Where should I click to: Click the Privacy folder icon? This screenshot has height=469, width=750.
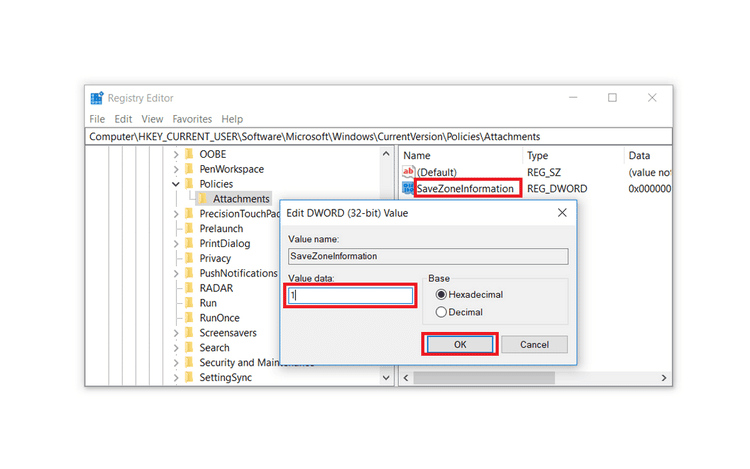tap(190, 258)
